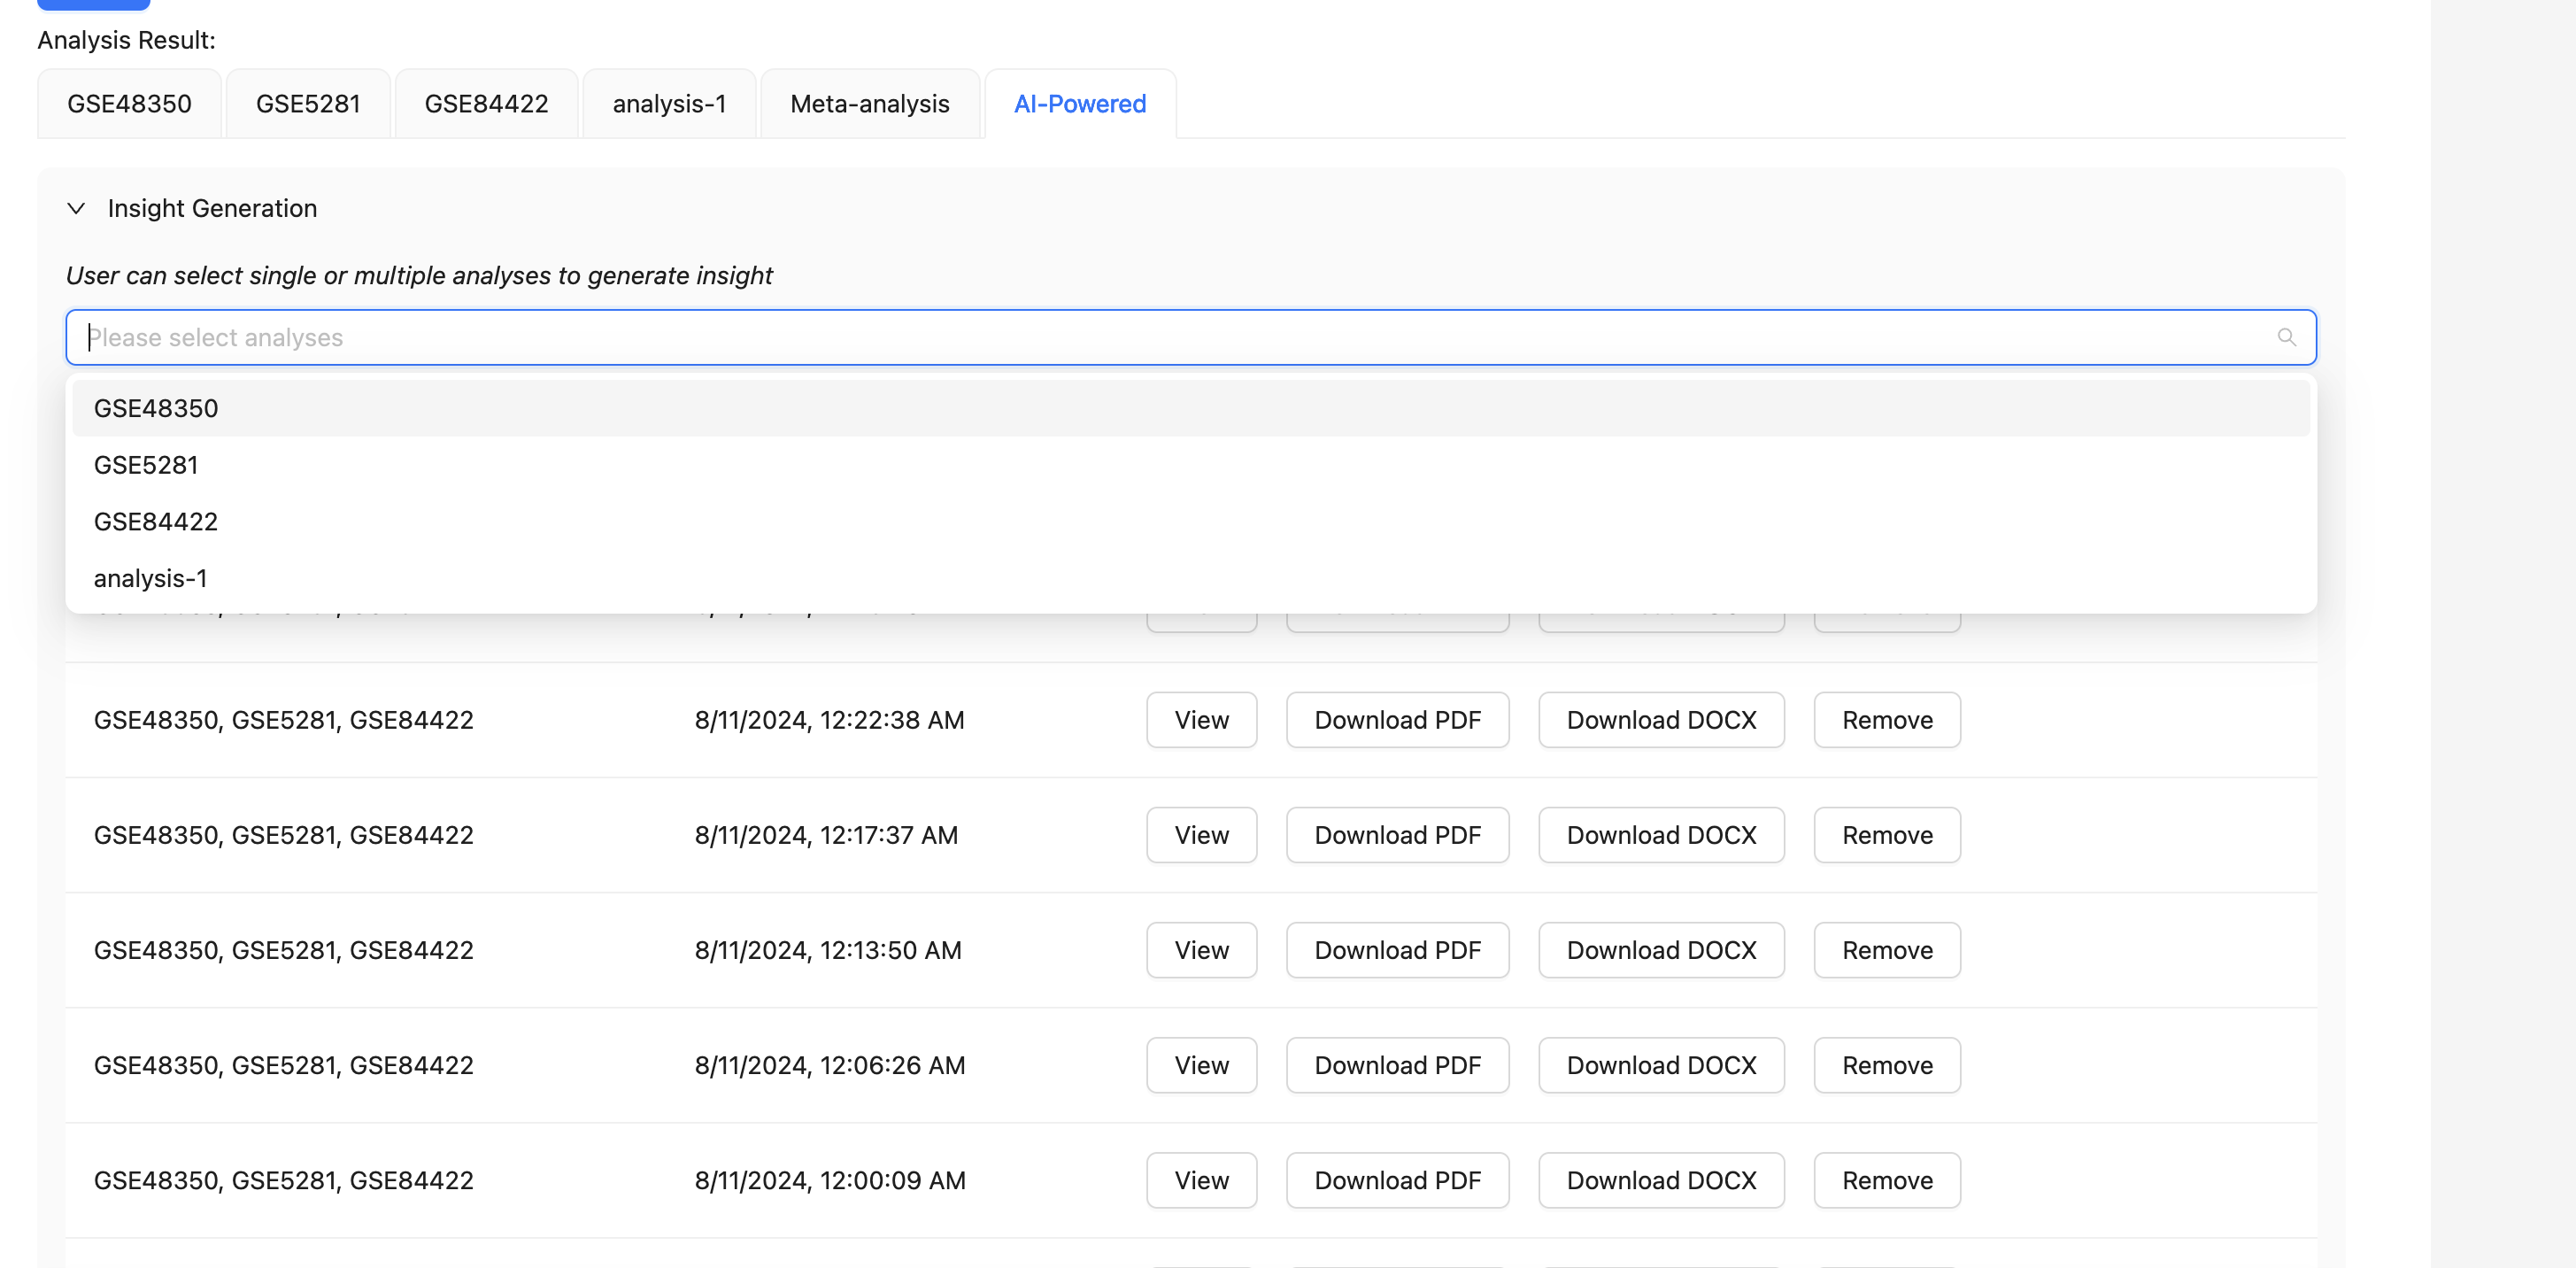Pick GSE84422 from the analyses dropdown
The height and width of the screenshot is (1268, 2576).
pyautogui.click(x=156, y=522)
